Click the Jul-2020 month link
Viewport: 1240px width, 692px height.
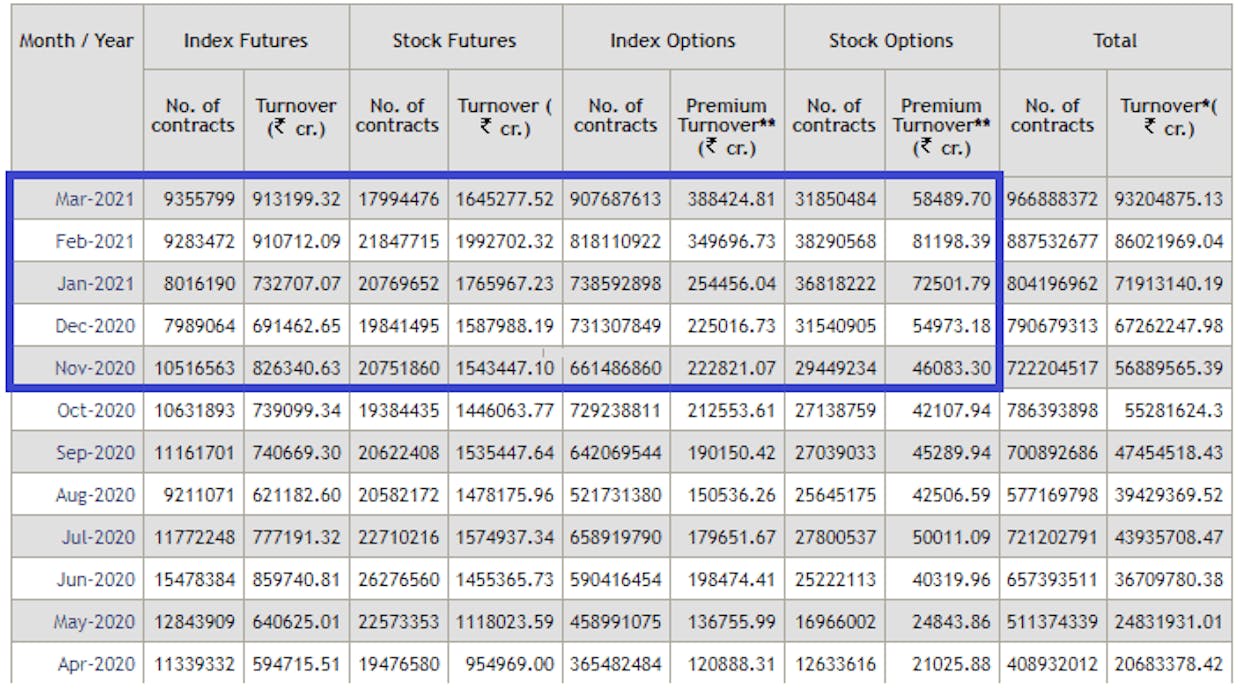(x=98, y=537)
